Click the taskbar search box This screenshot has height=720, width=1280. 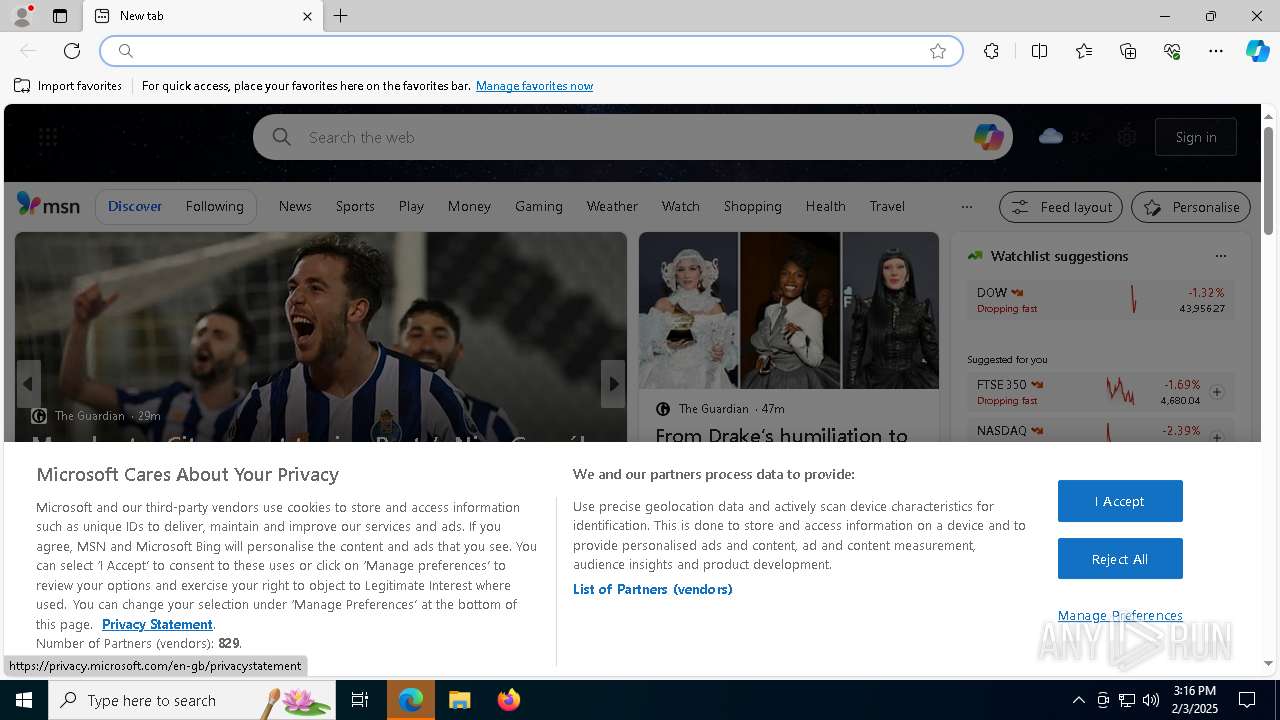tap(192, 700)
